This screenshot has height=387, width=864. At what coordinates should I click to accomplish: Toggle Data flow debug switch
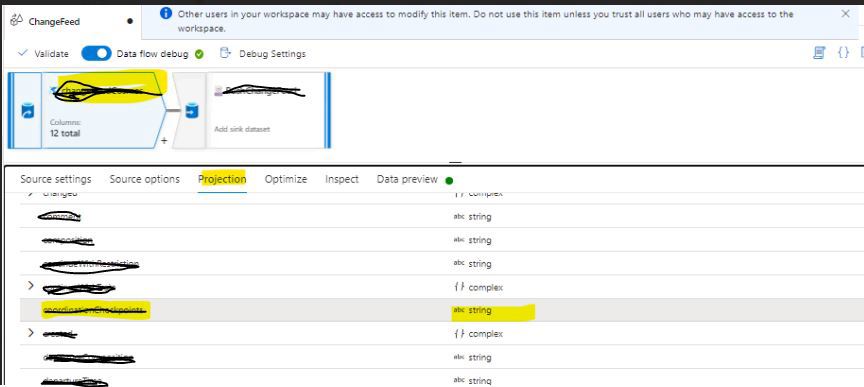(x=96, y=53)
